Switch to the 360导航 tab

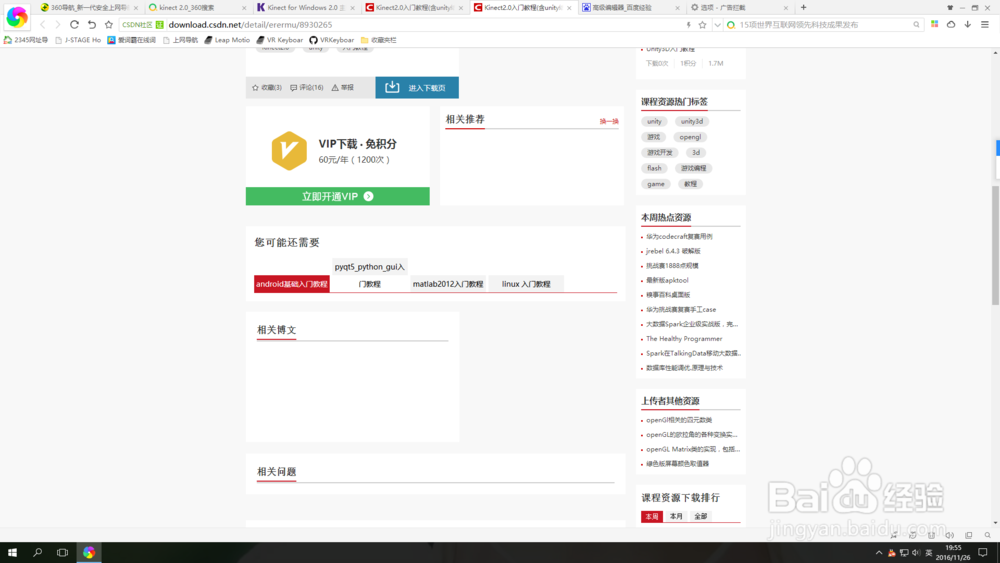(88, 8)
